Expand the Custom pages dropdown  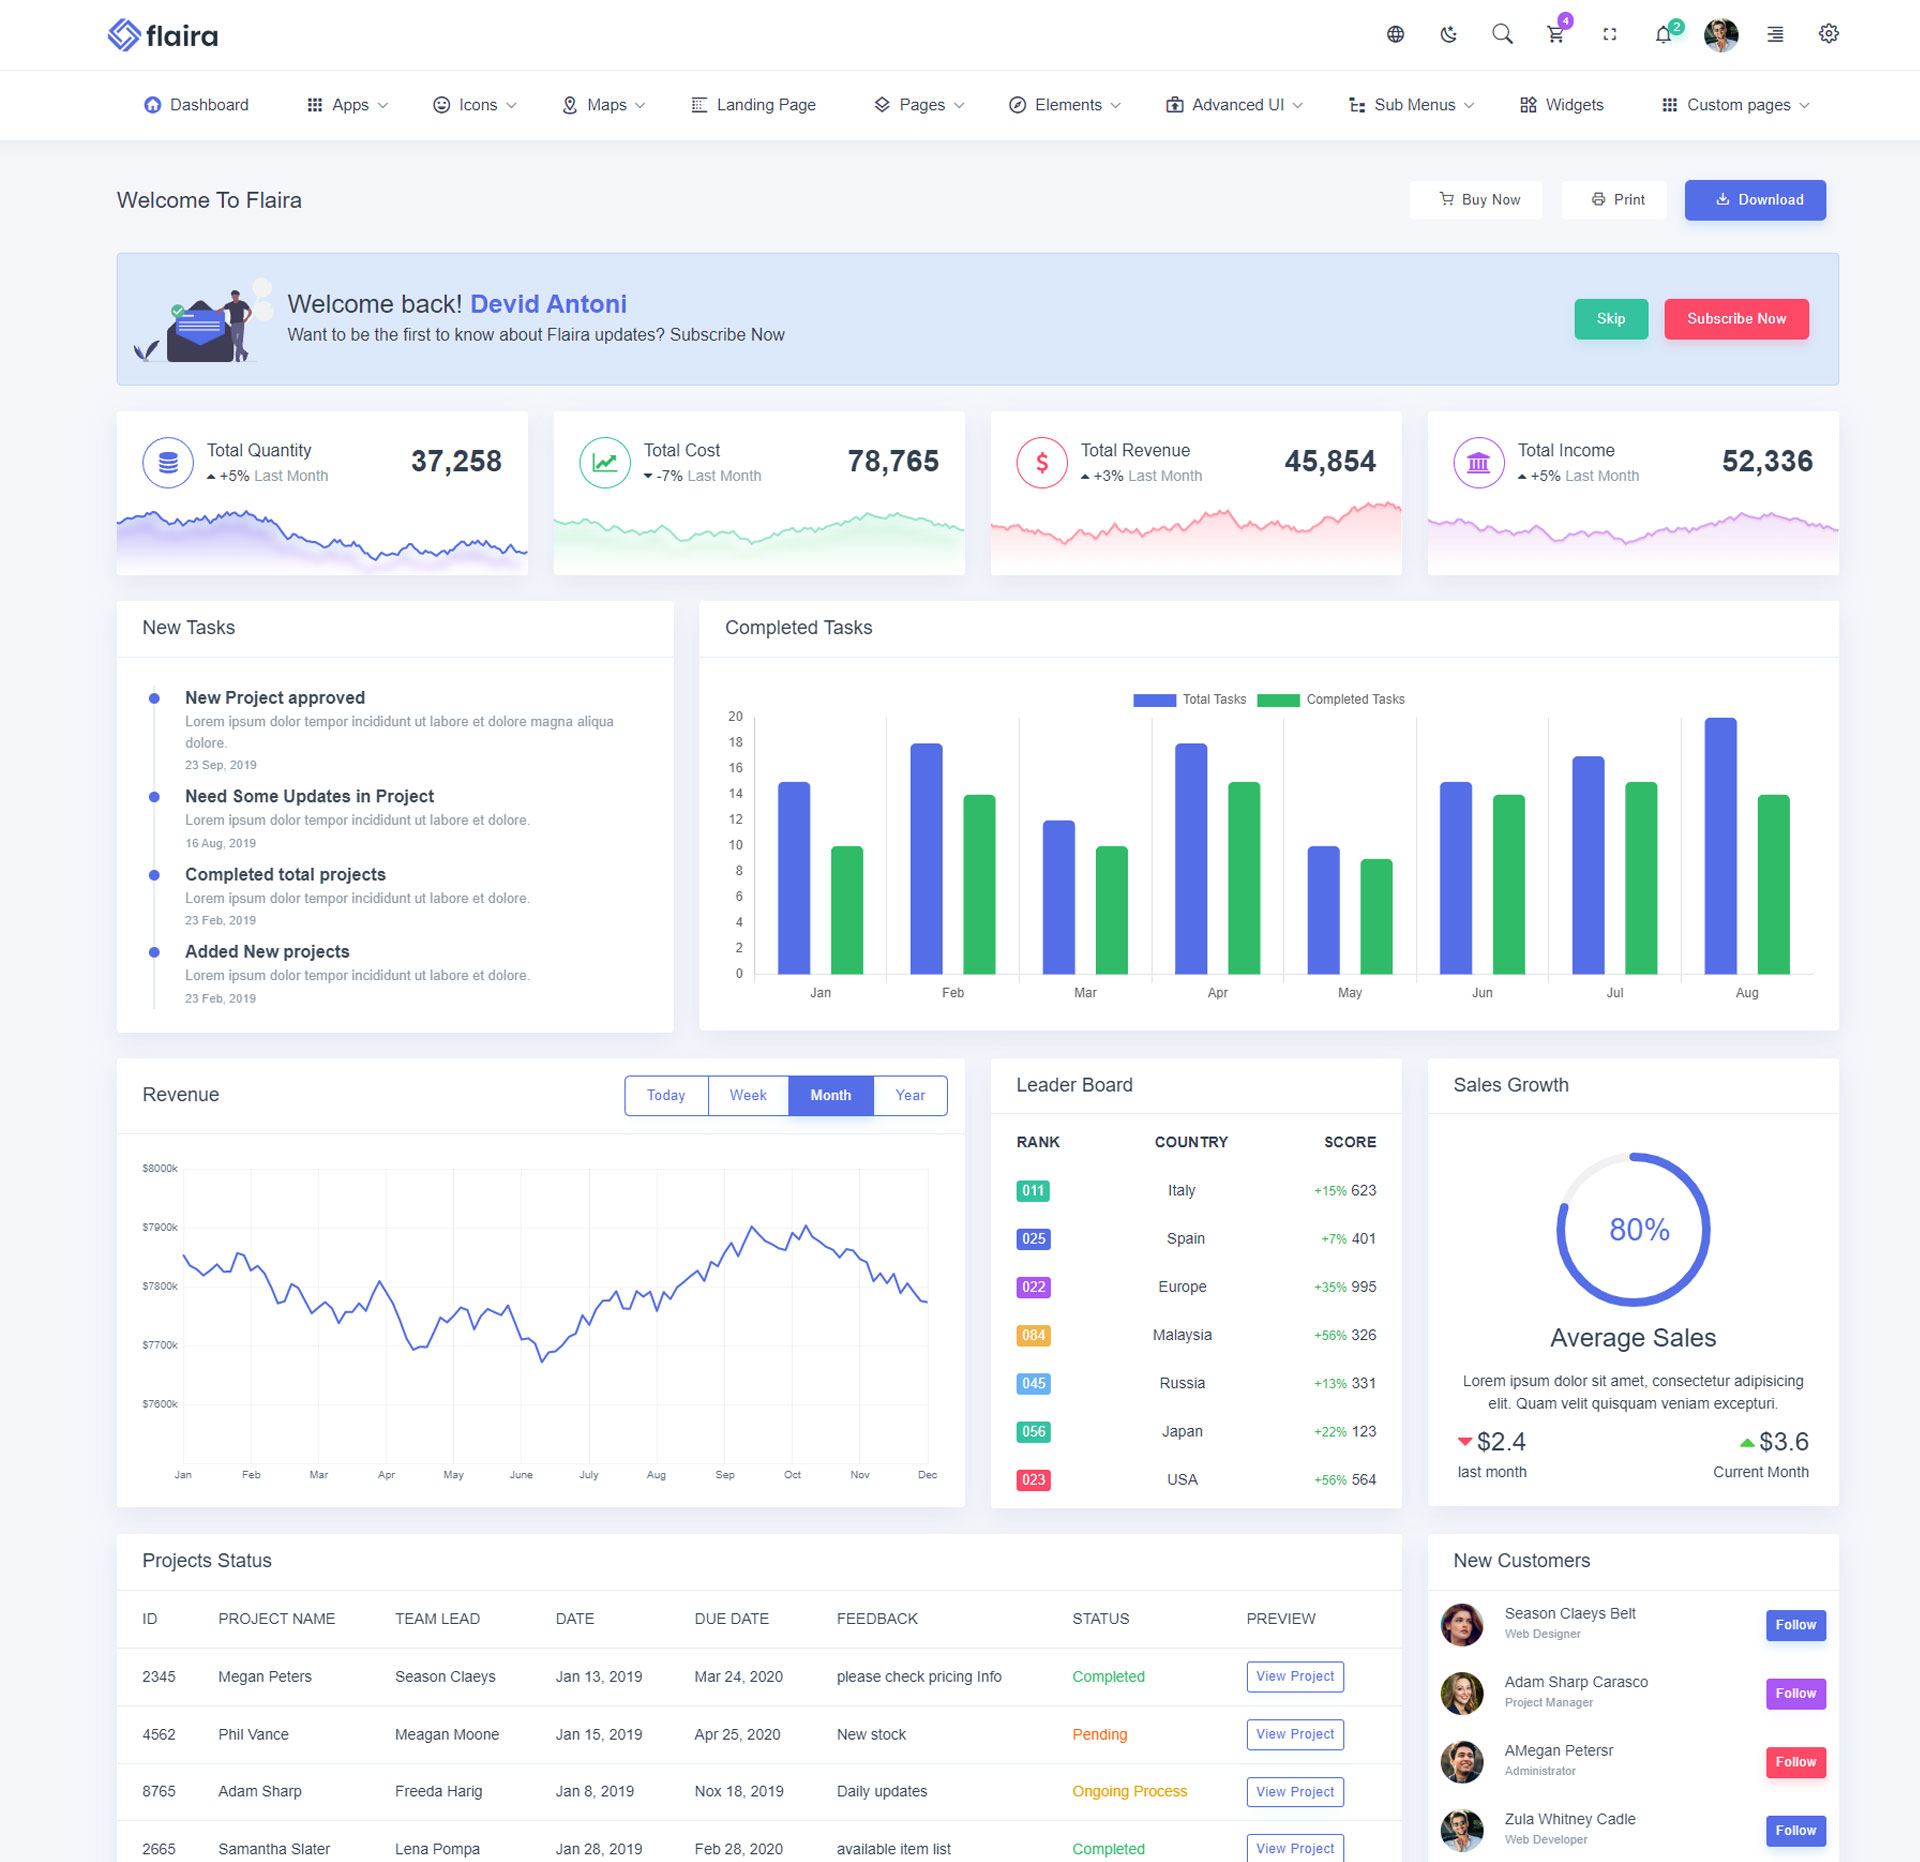pyautogui.click(x=1736, y=105)
